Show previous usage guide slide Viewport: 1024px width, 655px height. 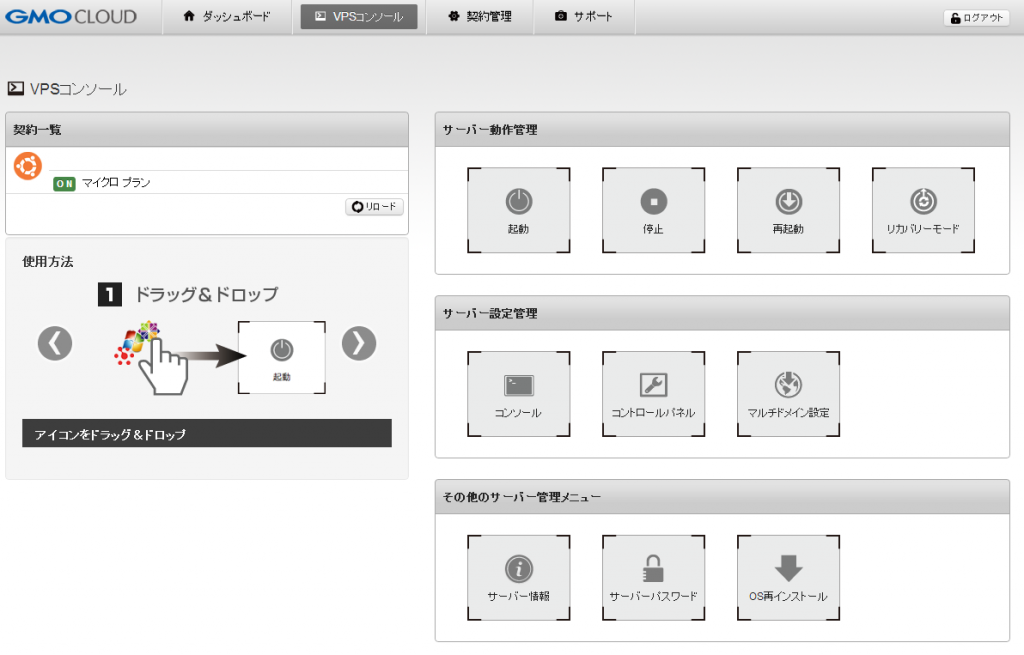click(x=55, y=343)
